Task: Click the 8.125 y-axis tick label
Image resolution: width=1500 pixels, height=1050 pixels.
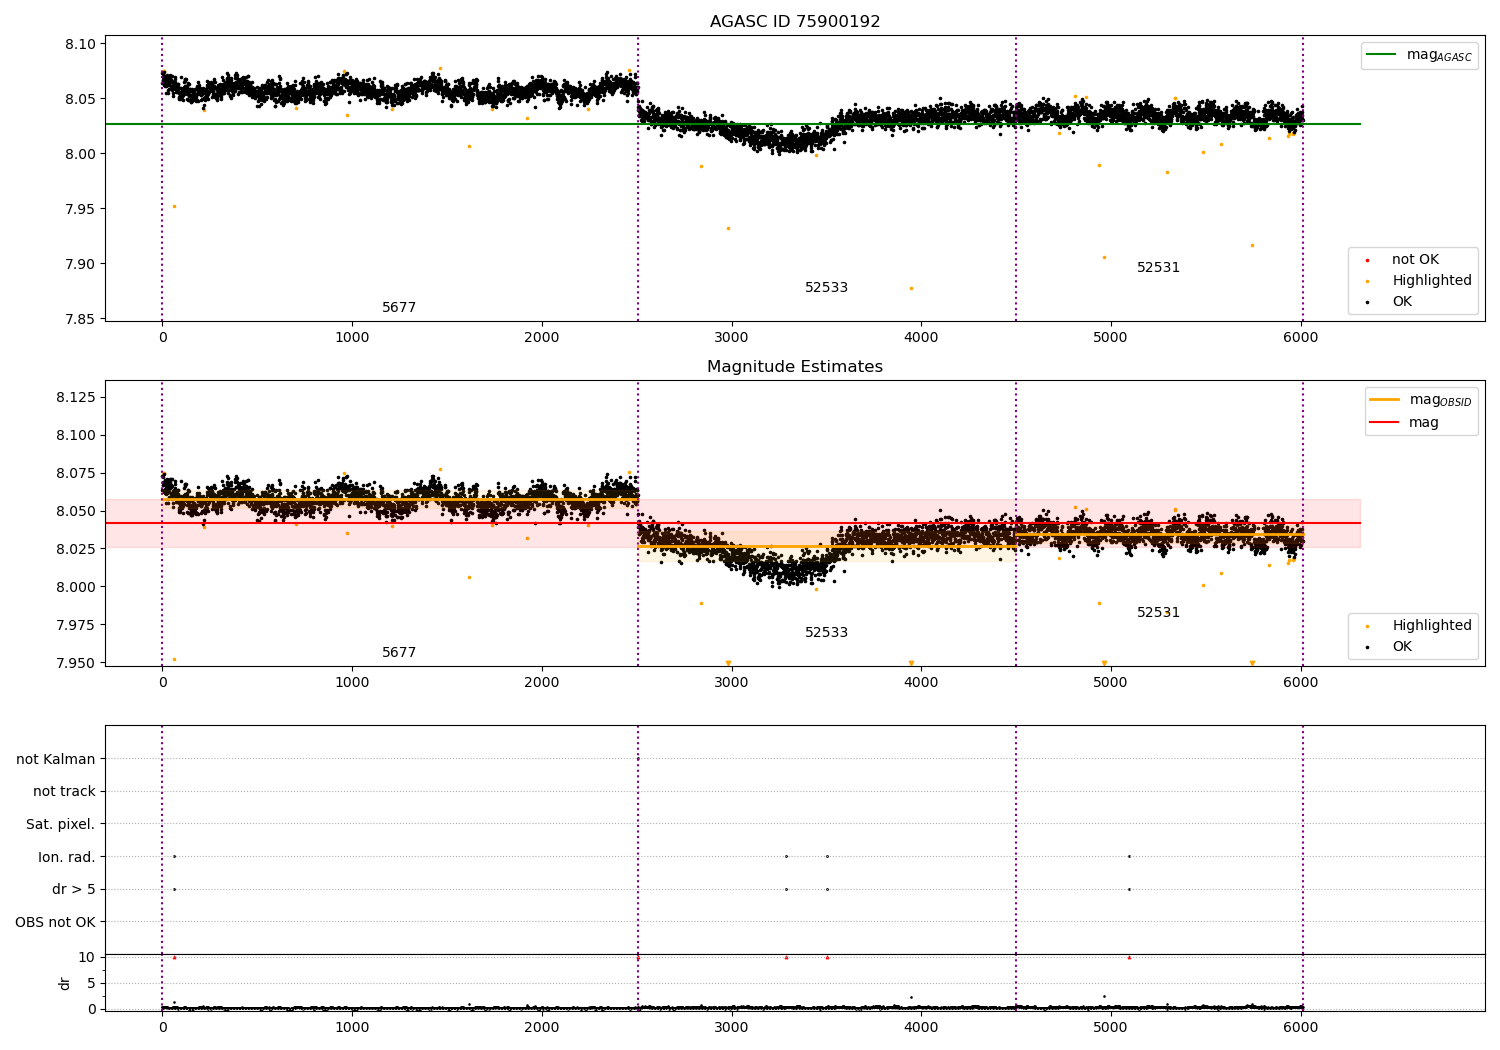Action: point(76,398)
